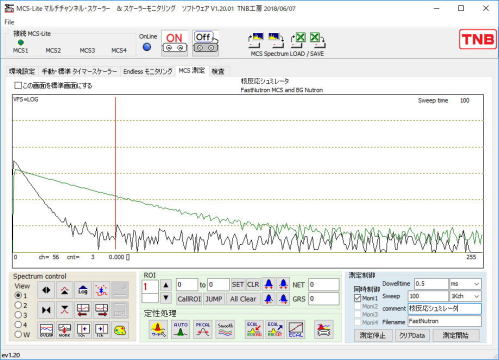Click the JUMP button

[214, 299]
